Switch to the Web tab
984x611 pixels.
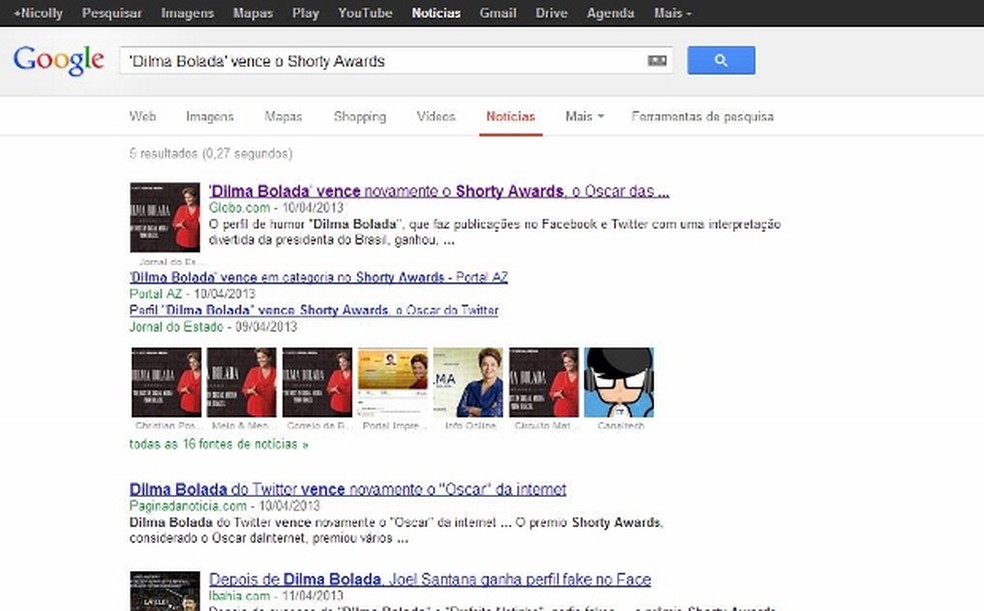coord(142,116)
